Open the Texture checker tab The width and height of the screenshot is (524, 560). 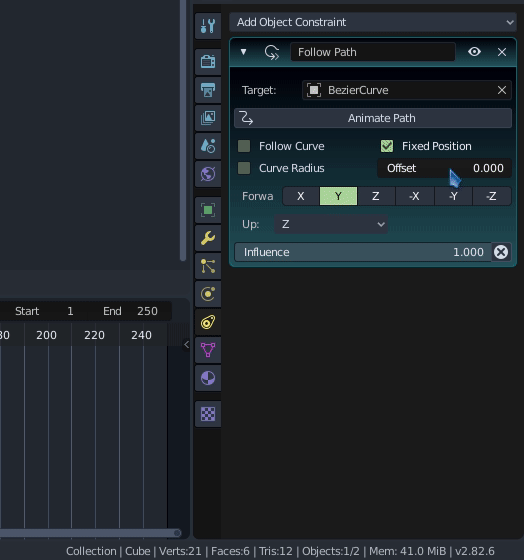click(208, 414)
